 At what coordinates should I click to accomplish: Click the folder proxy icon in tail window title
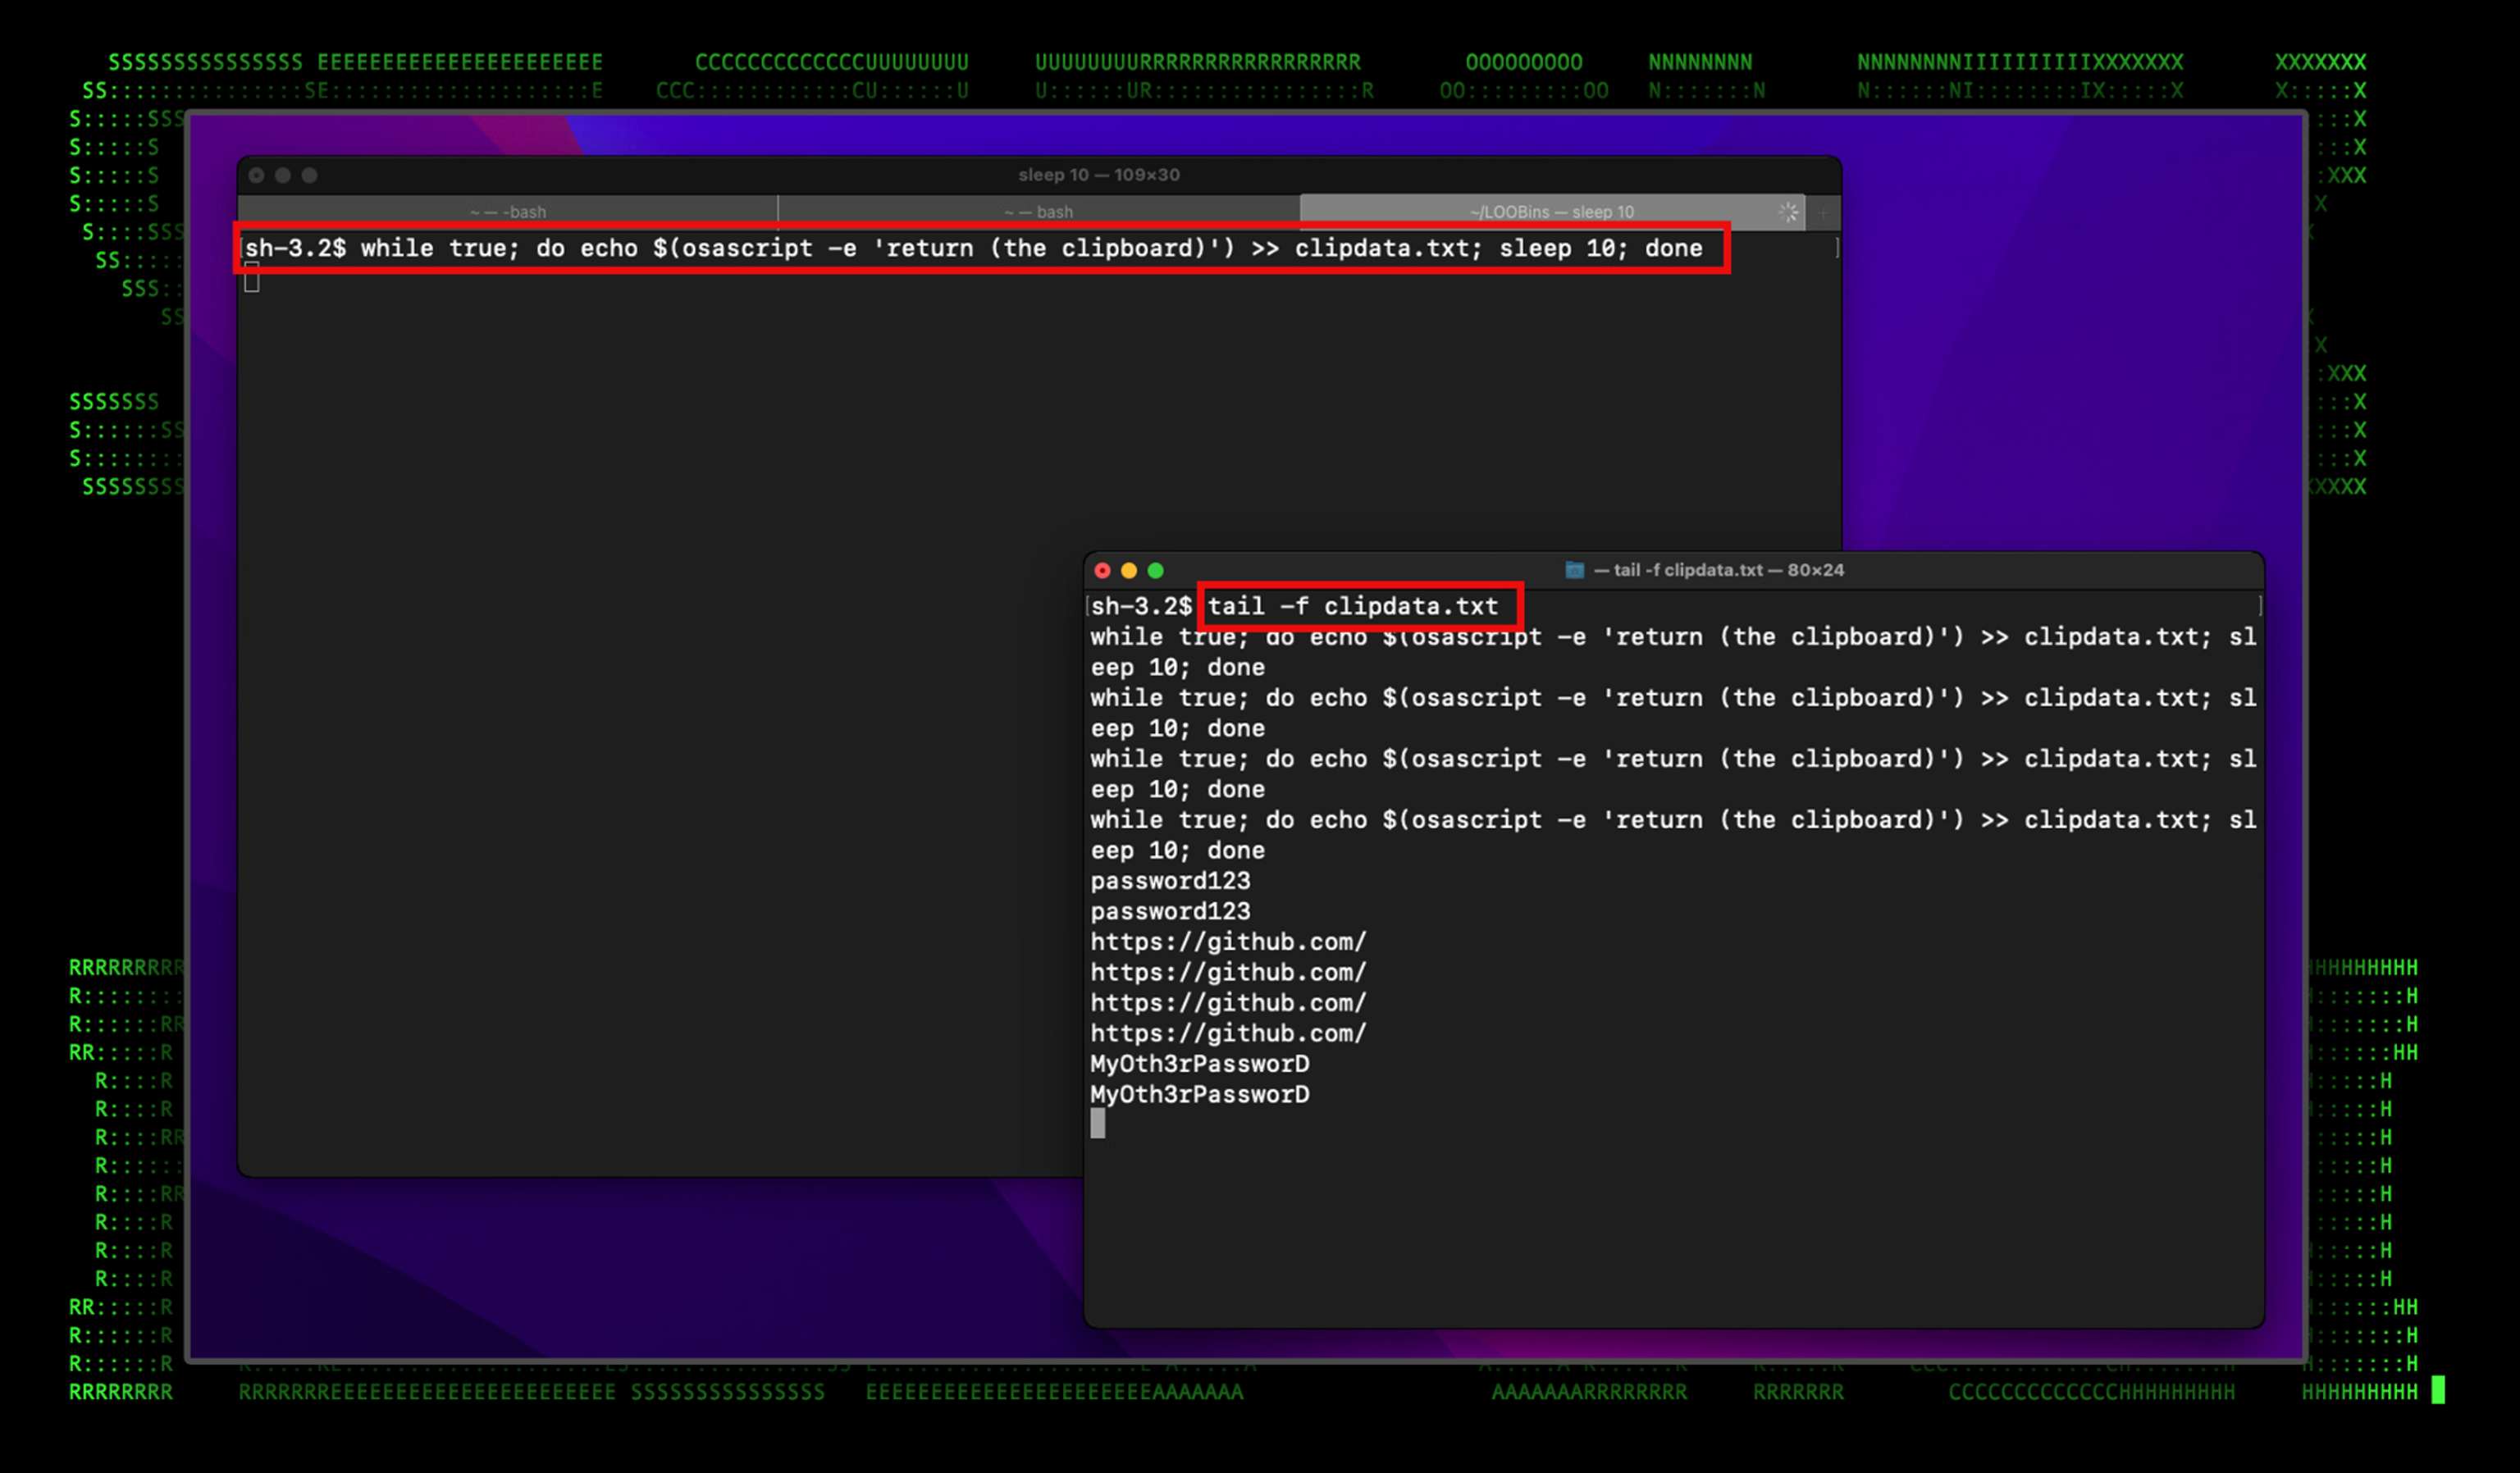(x=1574, y=570)
